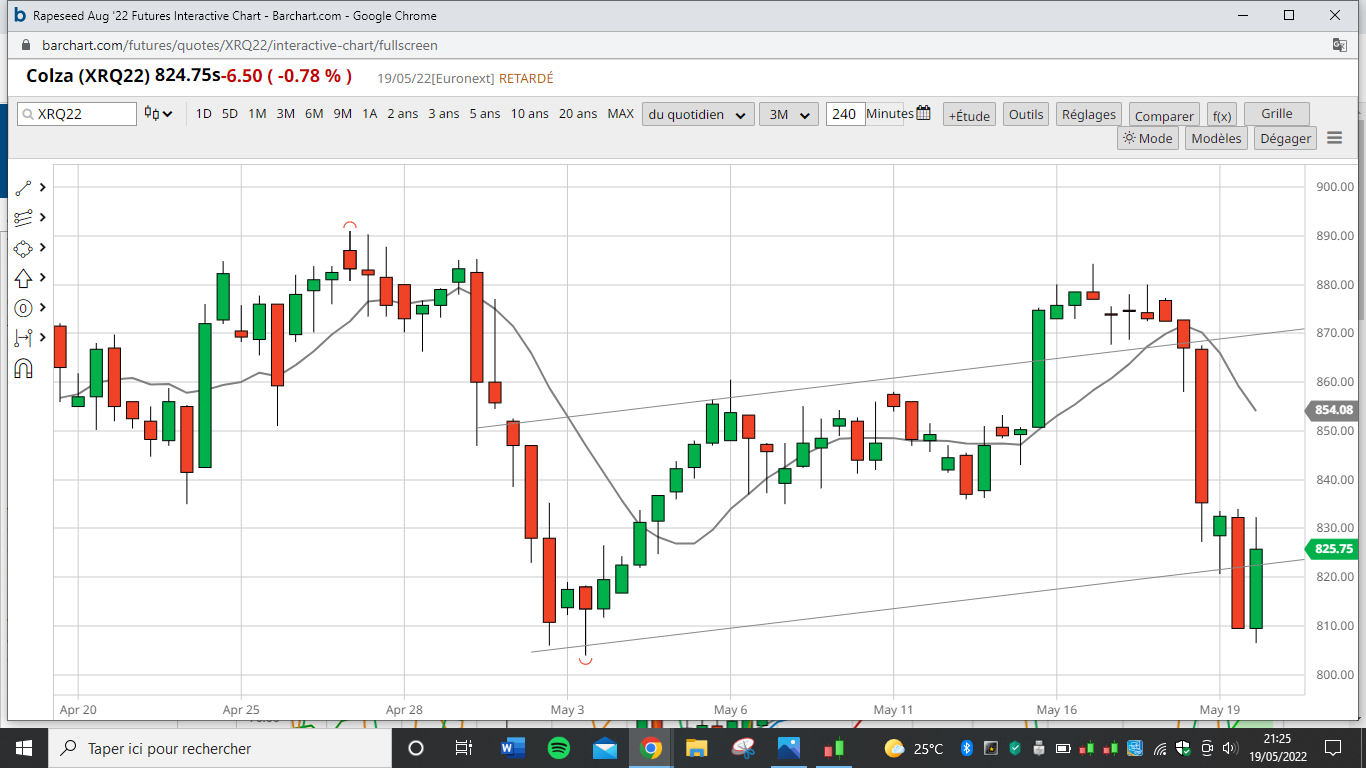Screen dimensions: 1366x768
Task: Select the measurement bracket tool
Action: pyautogui.click(x=24, y=338)
